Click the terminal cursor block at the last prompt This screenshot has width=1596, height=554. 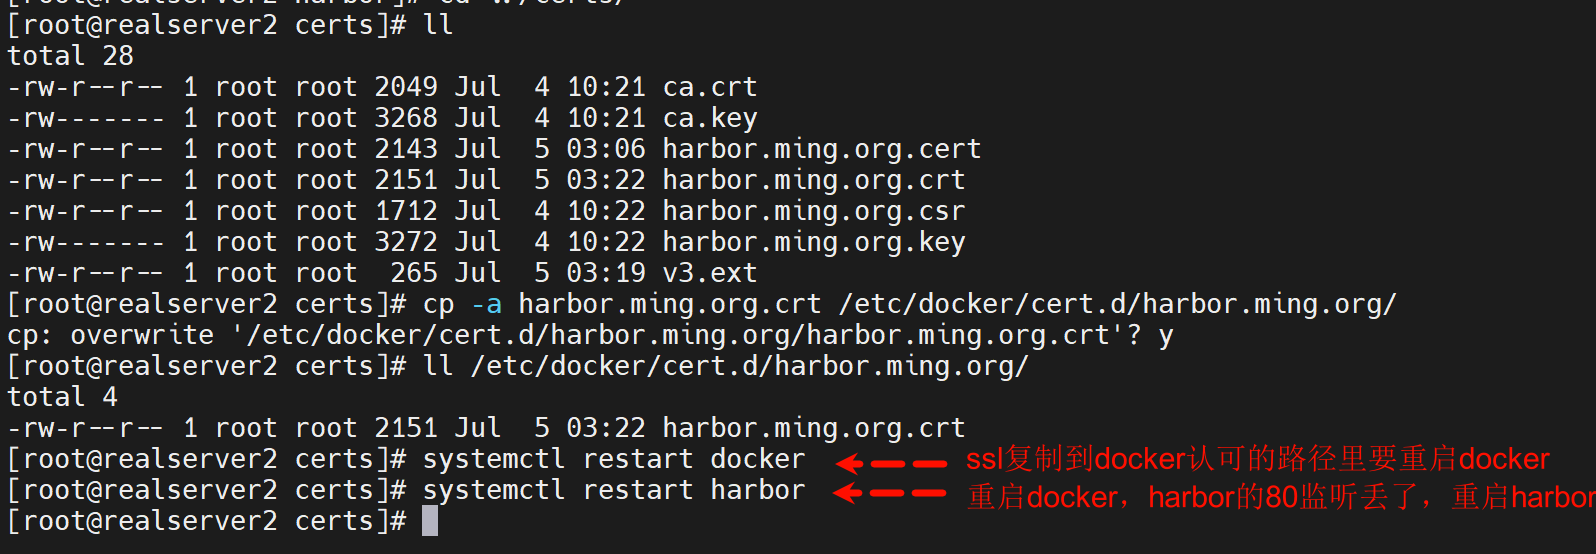pos(430,521)
